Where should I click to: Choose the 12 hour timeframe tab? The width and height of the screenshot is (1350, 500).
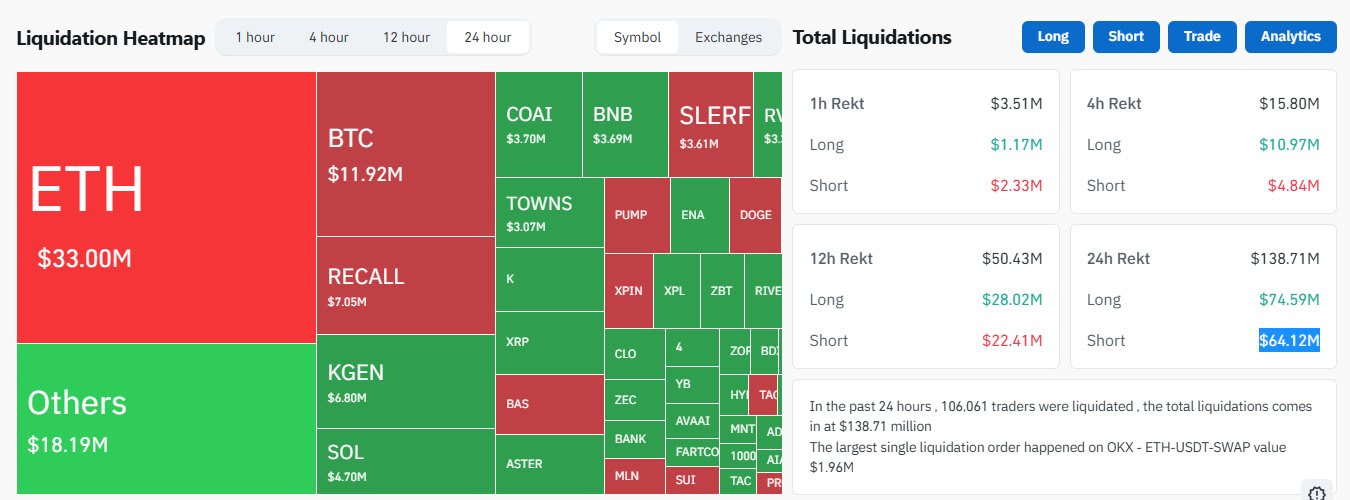point(406,37)
